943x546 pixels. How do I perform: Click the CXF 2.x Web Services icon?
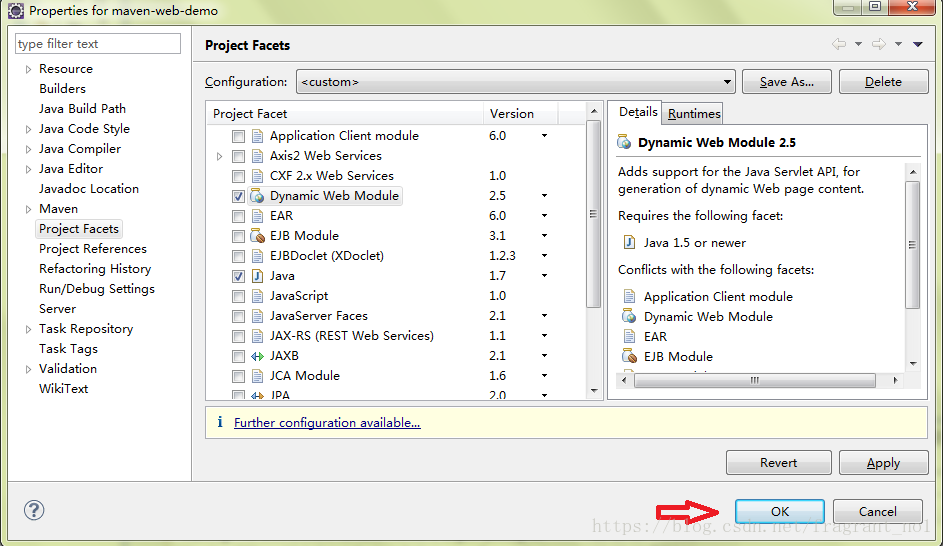(257, 176)
